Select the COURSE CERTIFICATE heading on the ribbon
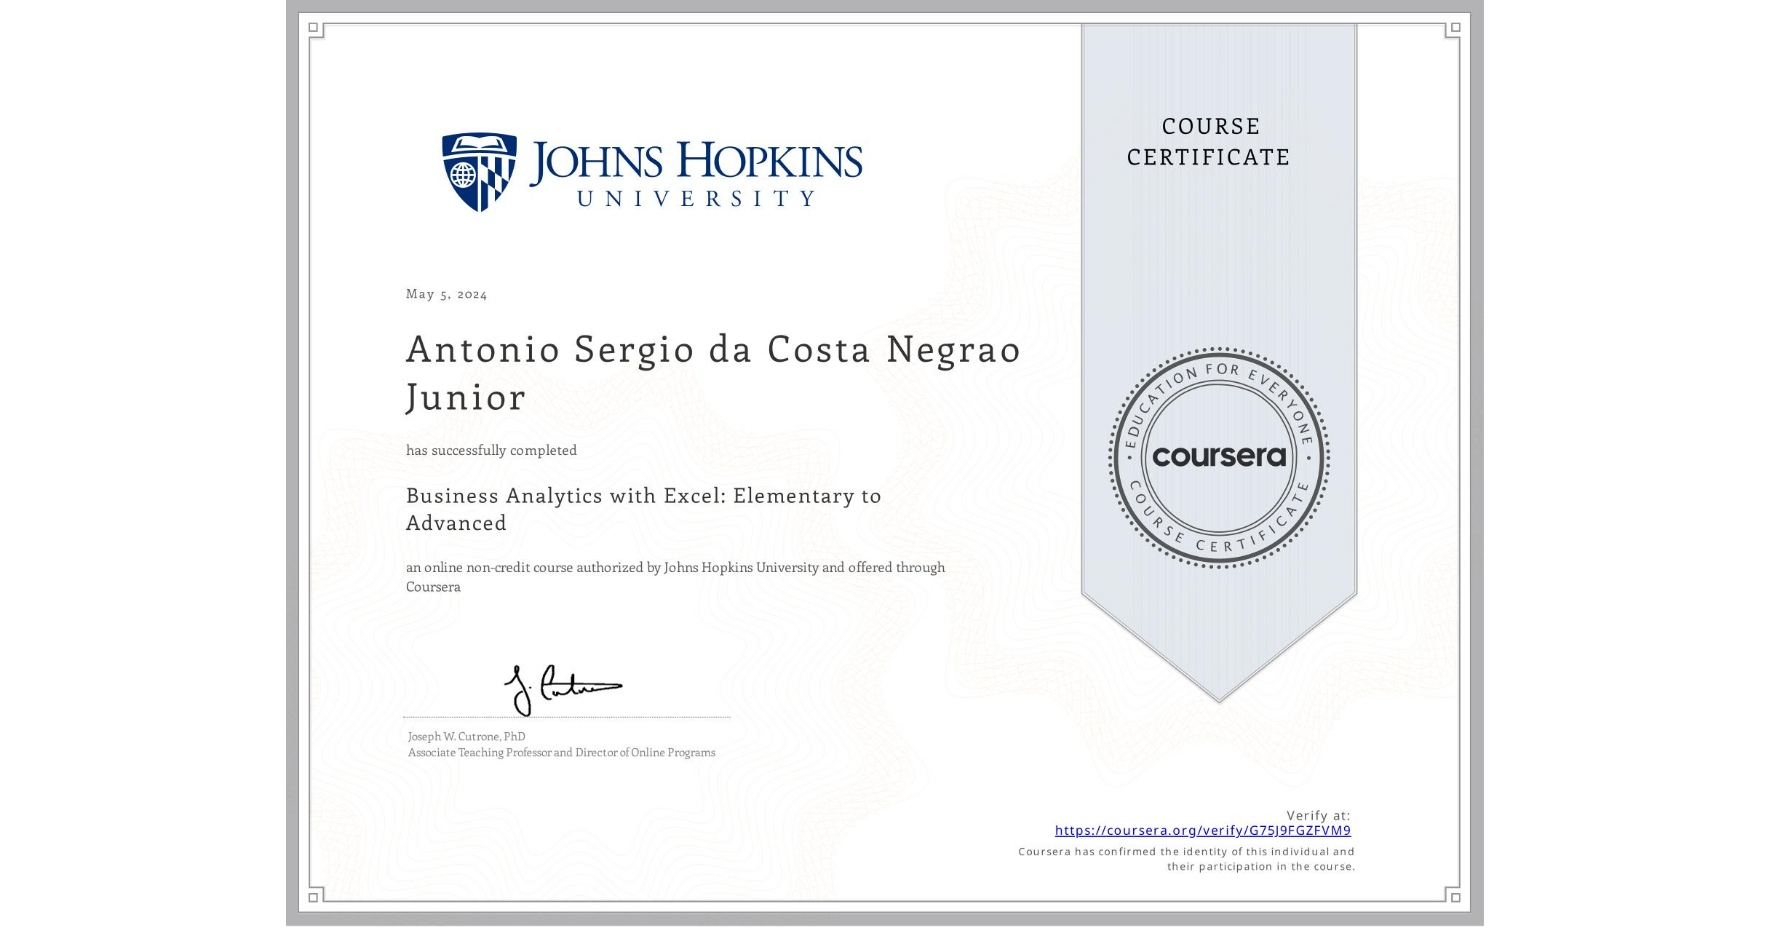Viewport: 1772px width, 928px height. [x=1206, y=142]
